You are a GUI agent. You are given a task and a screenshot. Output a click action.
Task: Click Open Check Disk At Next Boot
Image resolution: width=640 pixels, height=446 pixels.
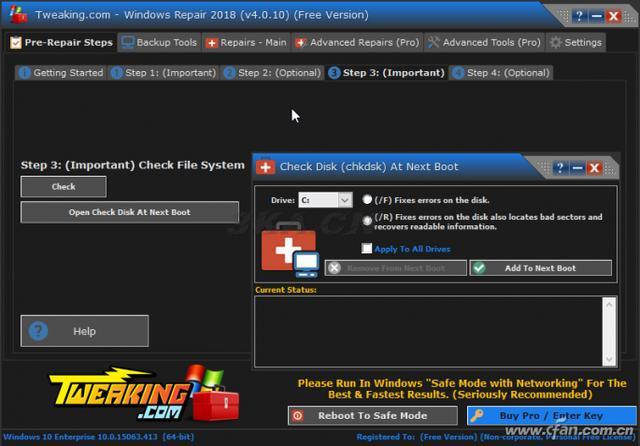130,212
